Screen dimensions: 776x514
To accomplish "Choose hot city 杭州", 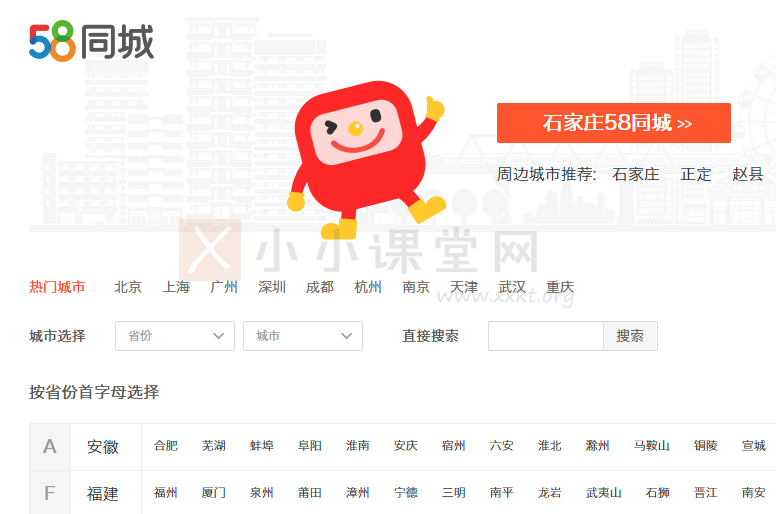I will 368,287.
